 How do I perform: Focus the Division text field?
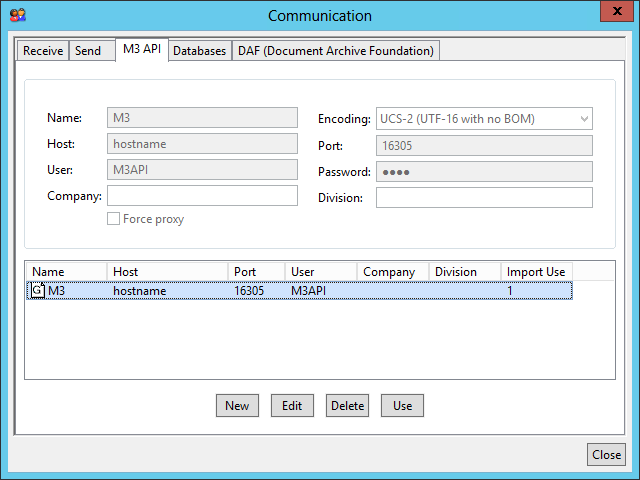(x=484, y=198)
